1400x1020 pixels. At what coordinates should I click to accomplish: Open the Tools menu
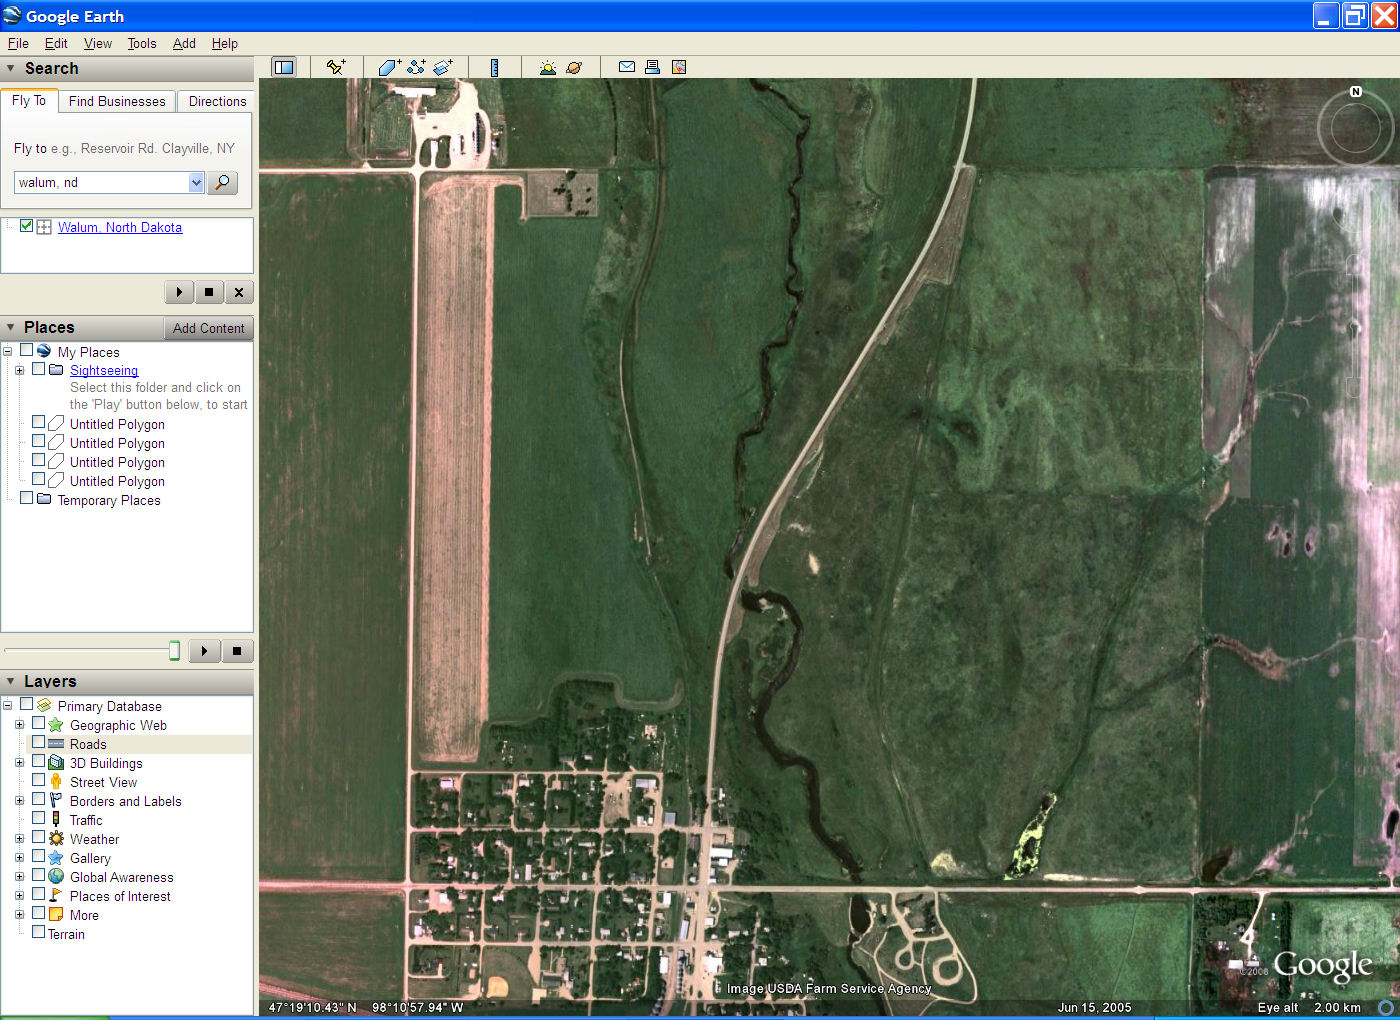142,44
